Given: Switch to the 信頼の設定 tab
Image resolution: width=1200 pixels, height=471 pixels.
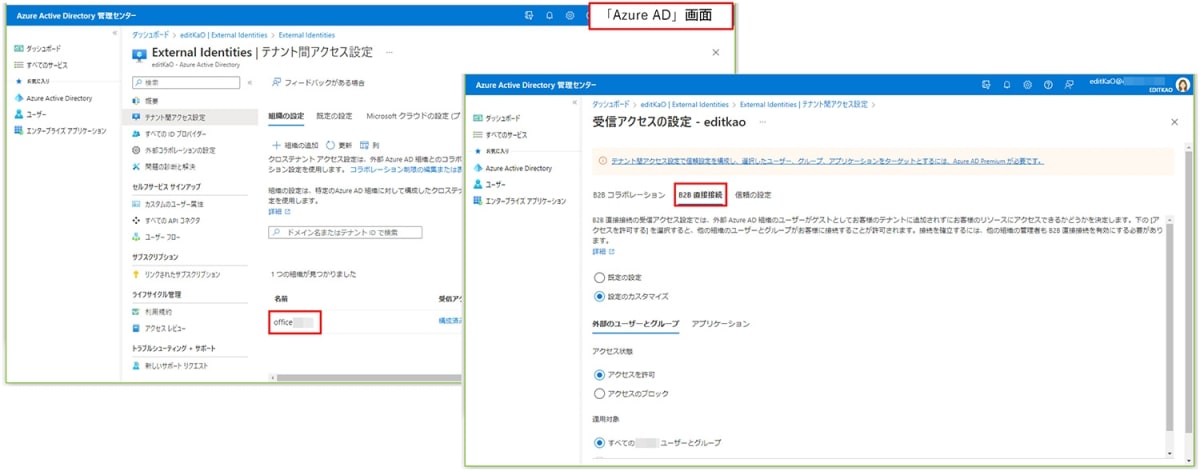Looking at the screenshot, I should pyautogui.click(x=753, y=194).
